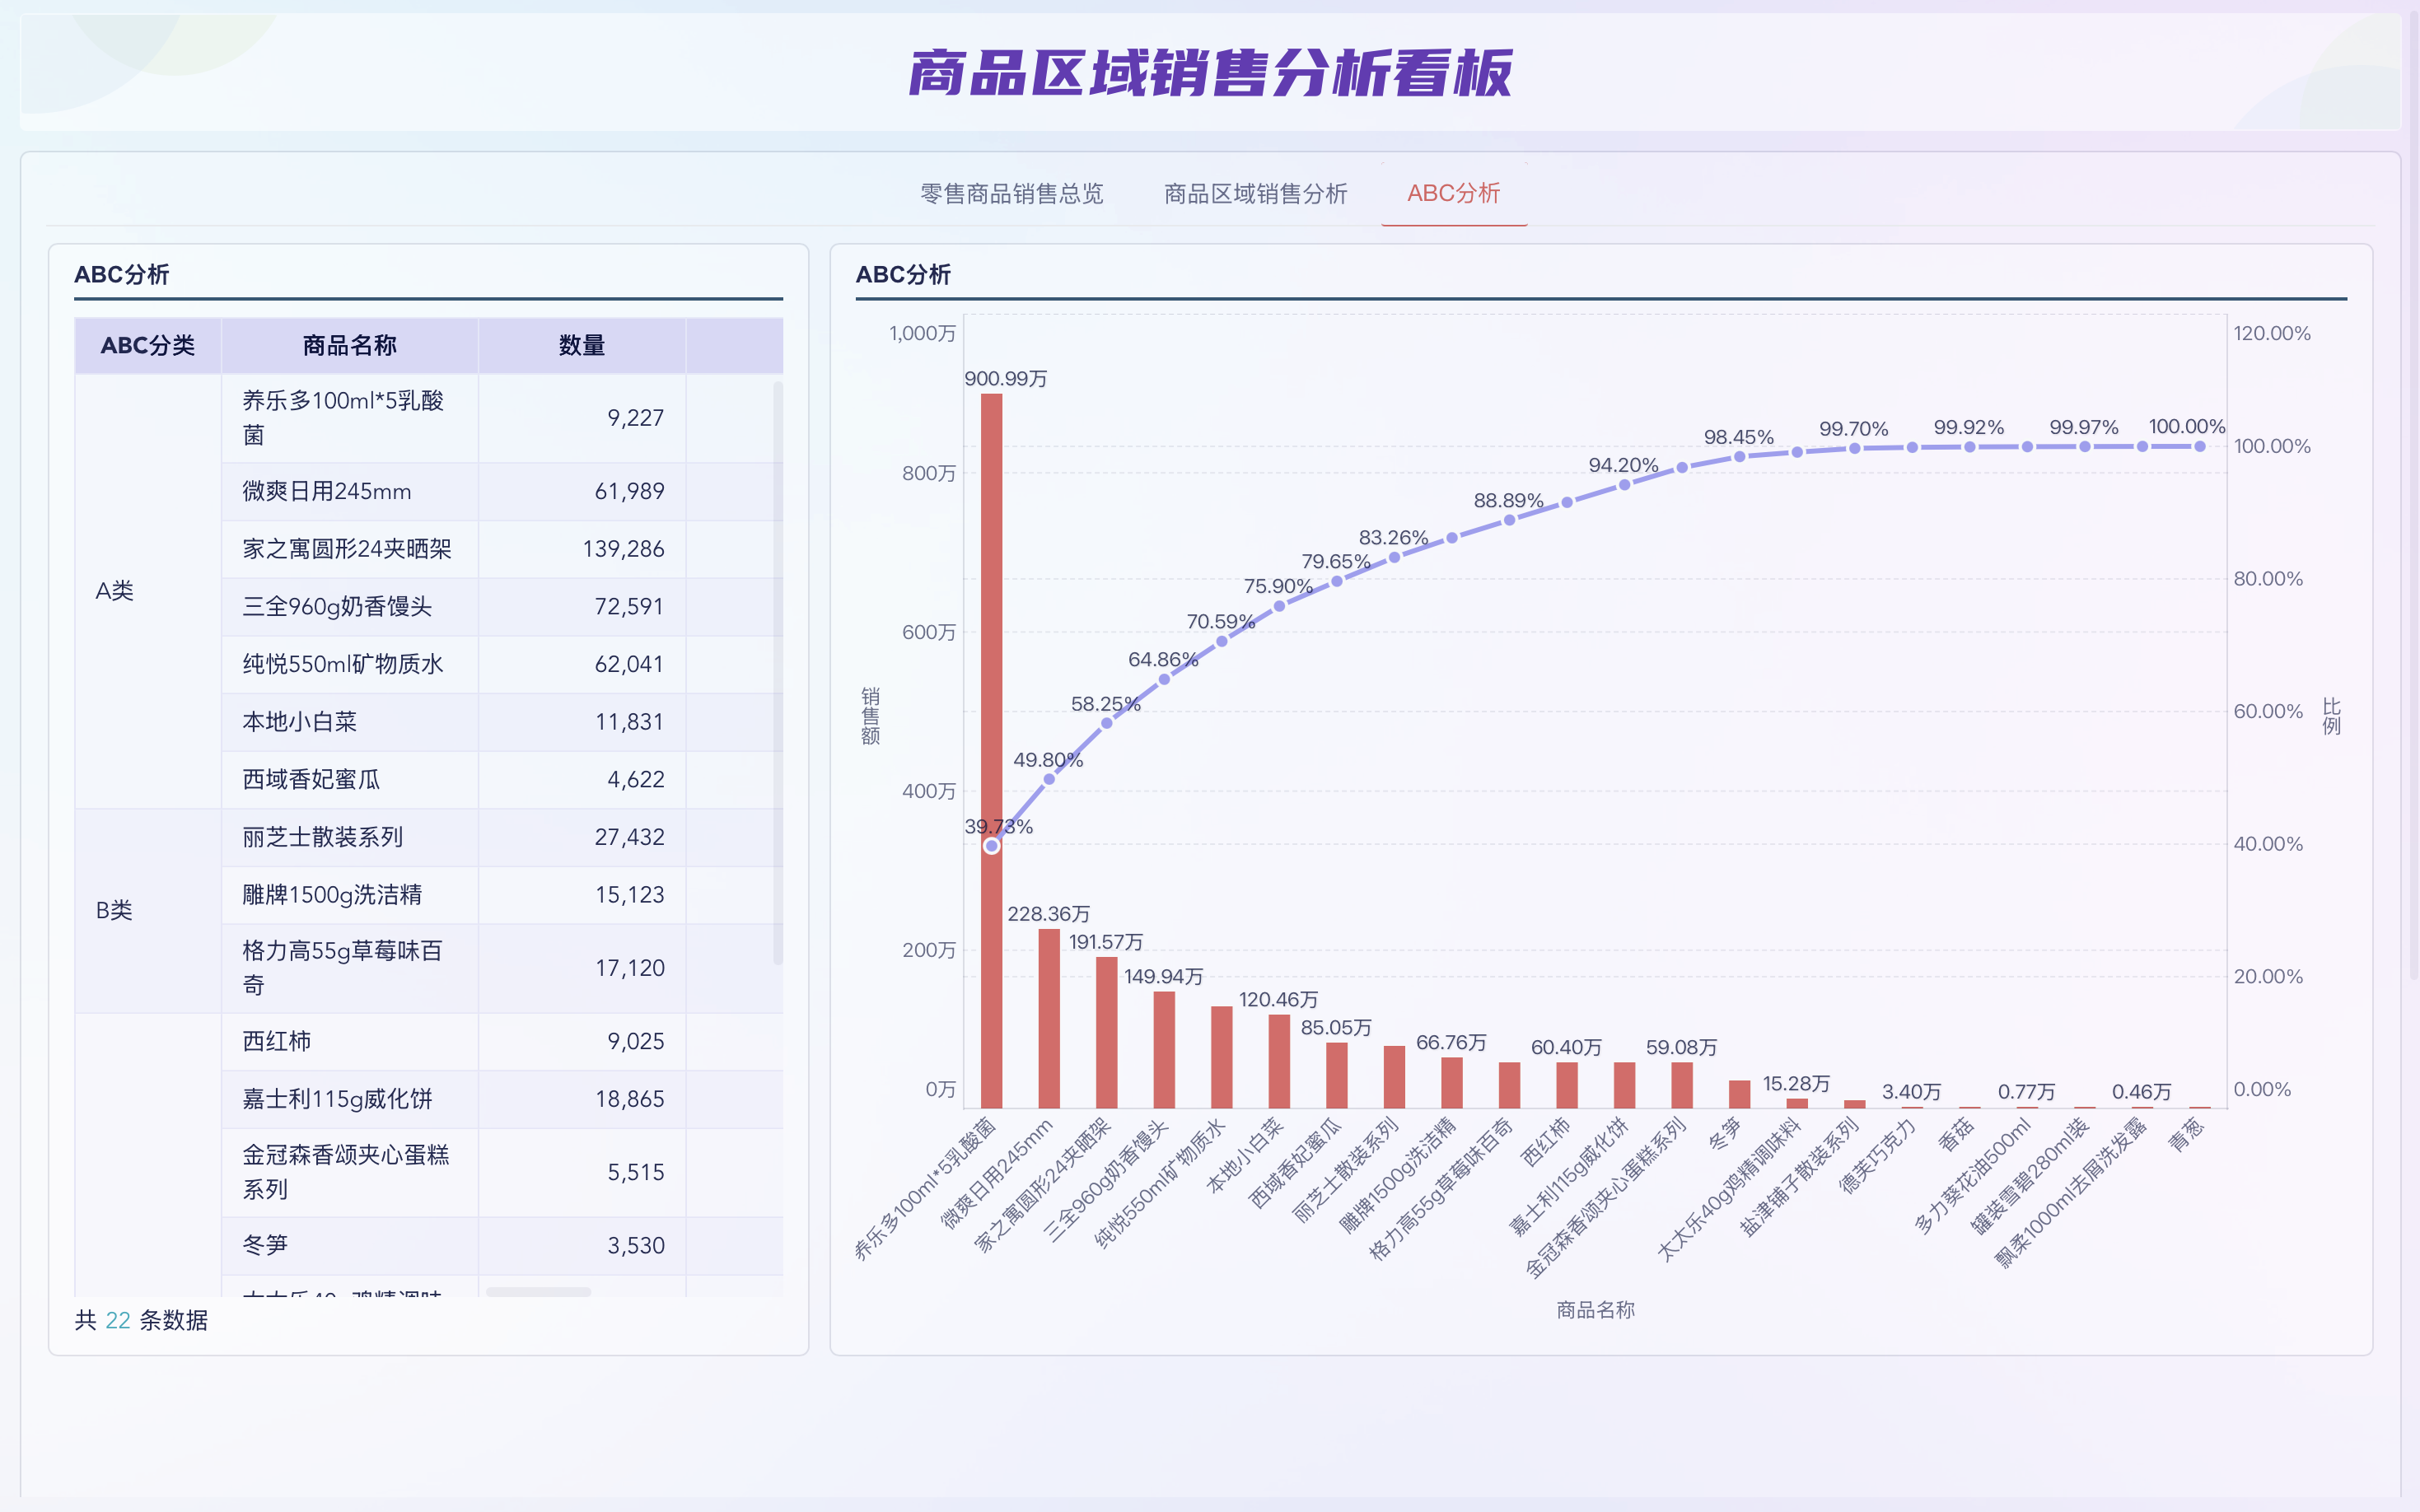The height and width of the screenshot is (1512, 2420).
Task: Select the ABC分析 tab
Action: point(1453,194)
